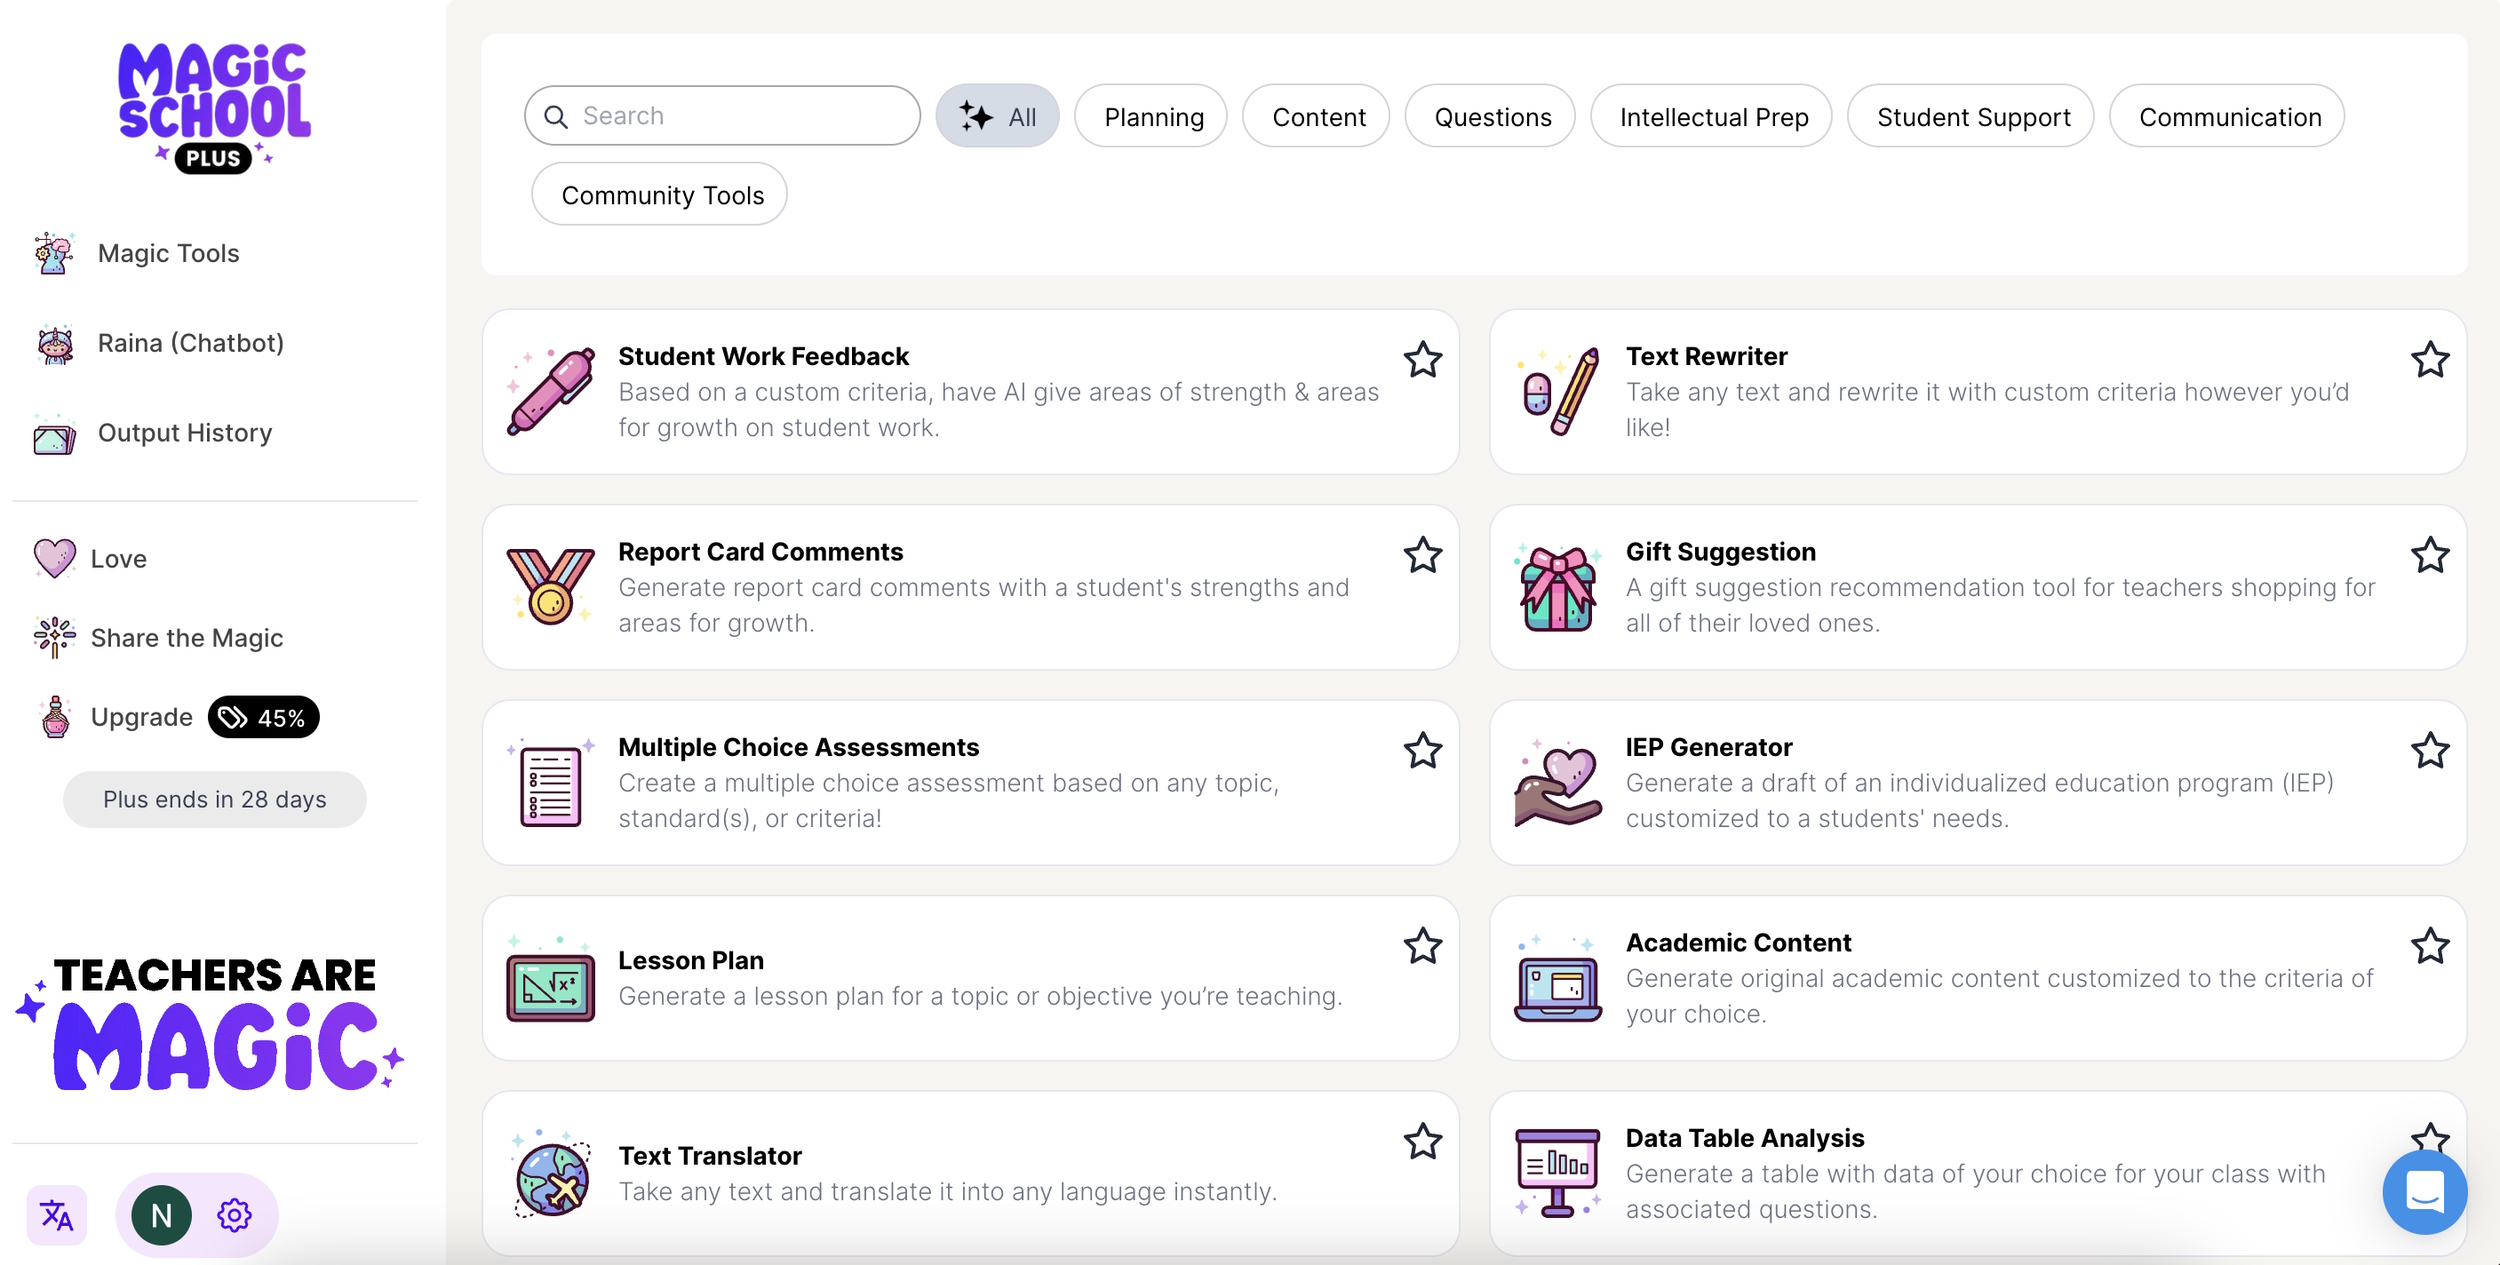This screenshot has height=1265, width=2500.
Task: Star the Text Rewriter tool
Action: tap(2429, 360)
